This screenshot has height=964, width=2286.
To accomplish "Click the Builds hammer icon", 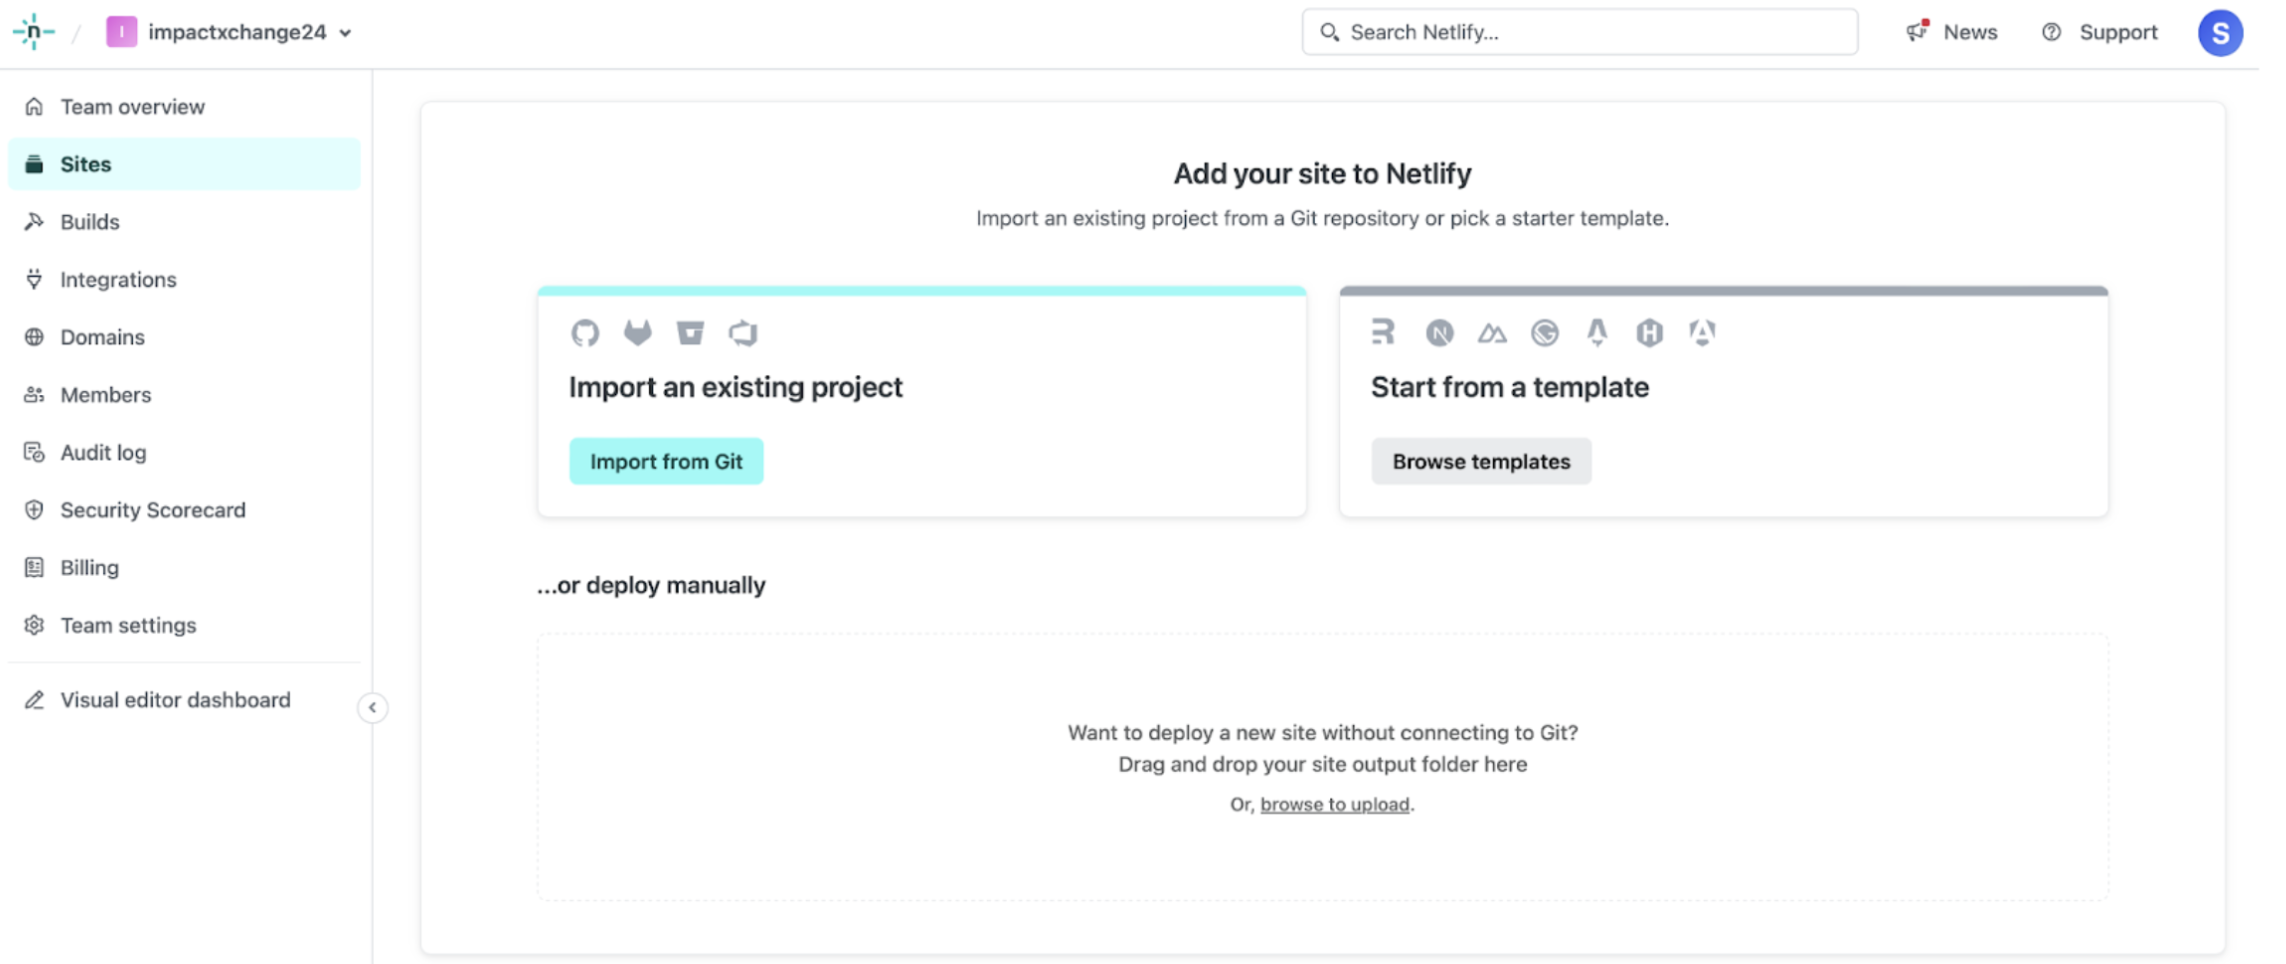I will click(x=34, y=222).
